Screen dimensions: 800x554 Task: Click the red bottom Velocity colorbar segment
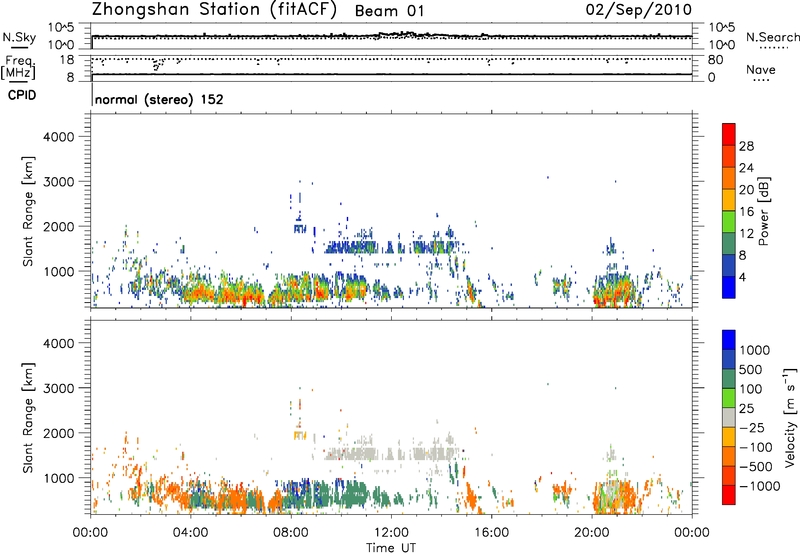click(x=729, y=495)
